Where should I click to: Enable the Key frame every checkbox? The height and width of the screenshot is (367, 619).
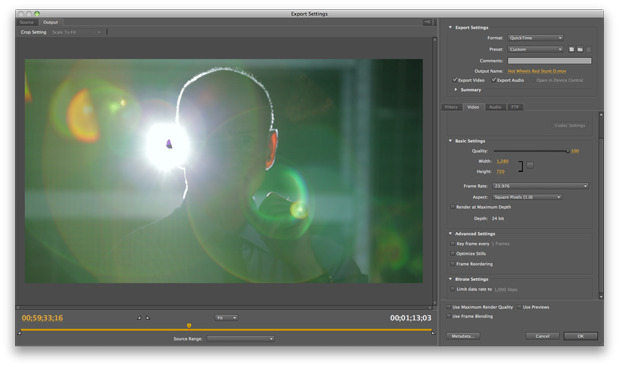coord(452,243)
